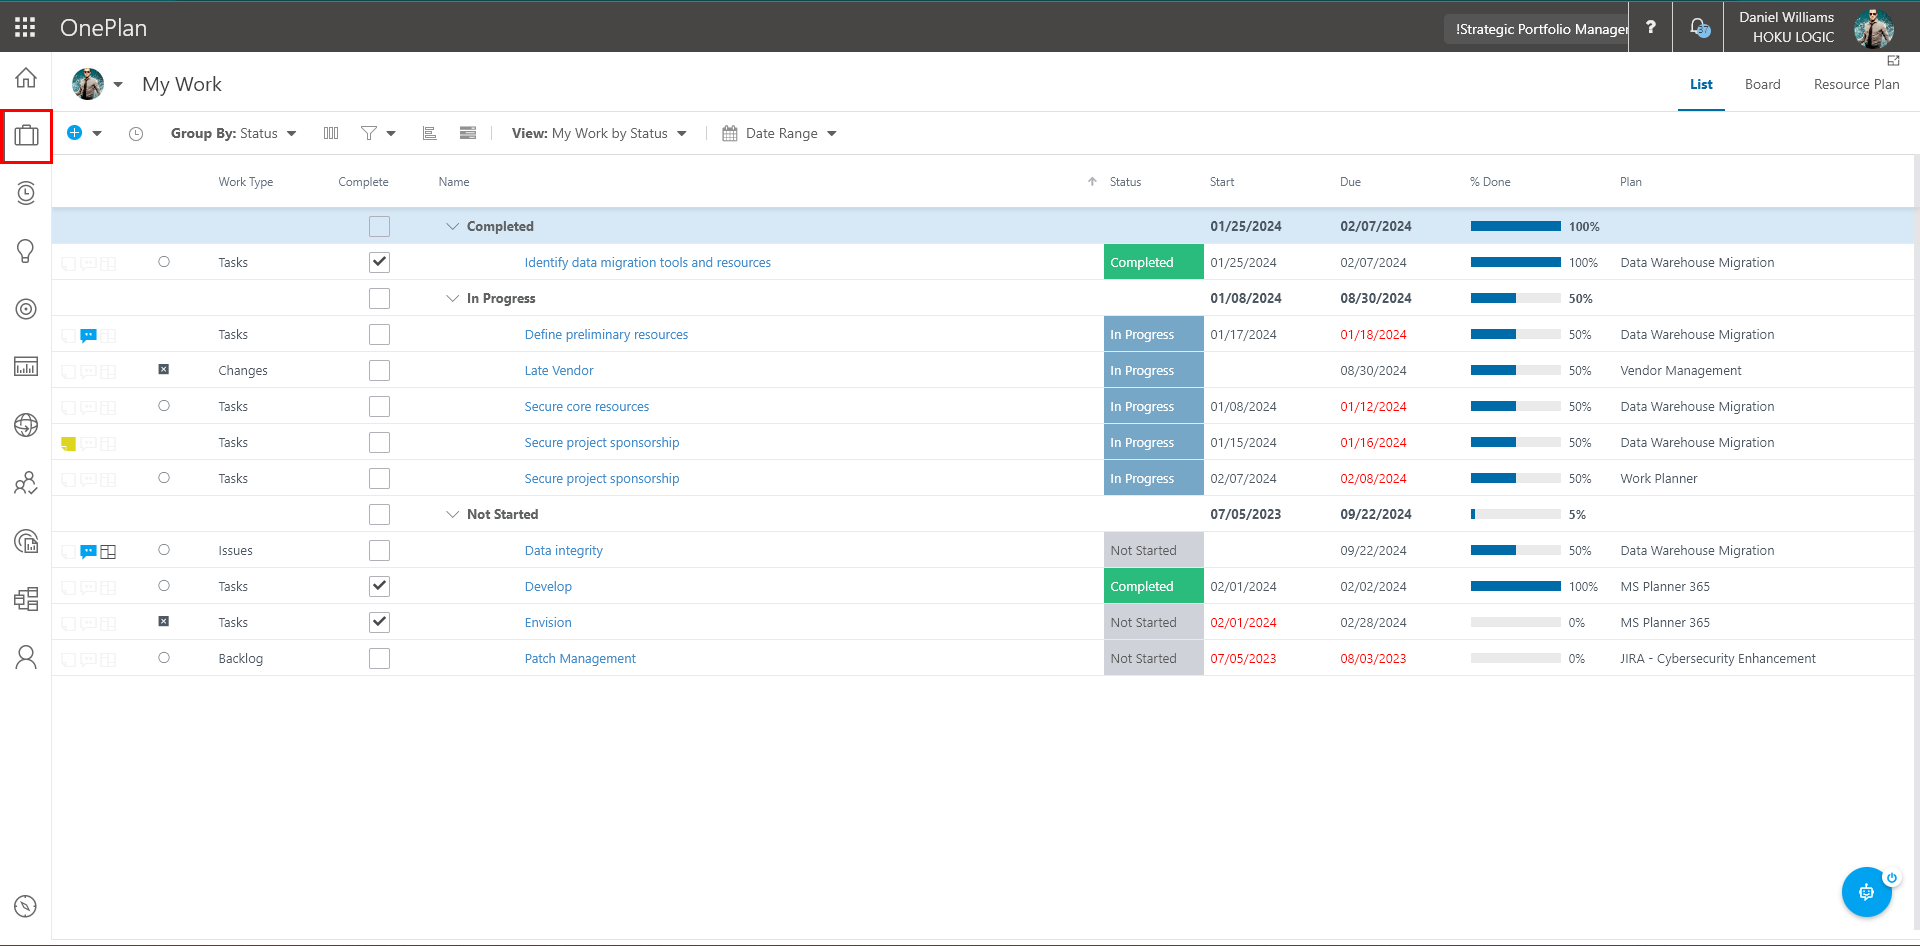Sort by the Name column header
Viewport: 1920px width, 946px height.
tap(454, 182)
